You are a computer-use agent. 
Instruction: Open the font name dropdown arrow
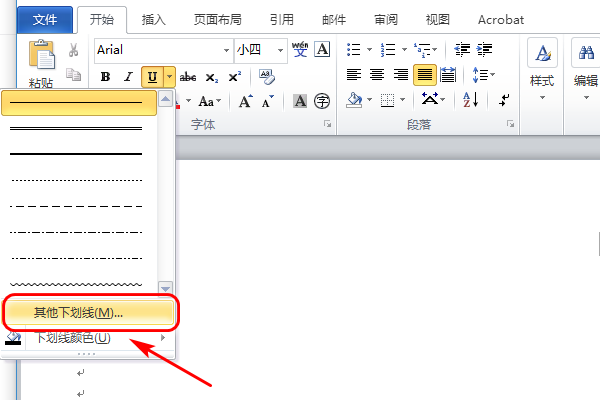[x=226, y=50]
